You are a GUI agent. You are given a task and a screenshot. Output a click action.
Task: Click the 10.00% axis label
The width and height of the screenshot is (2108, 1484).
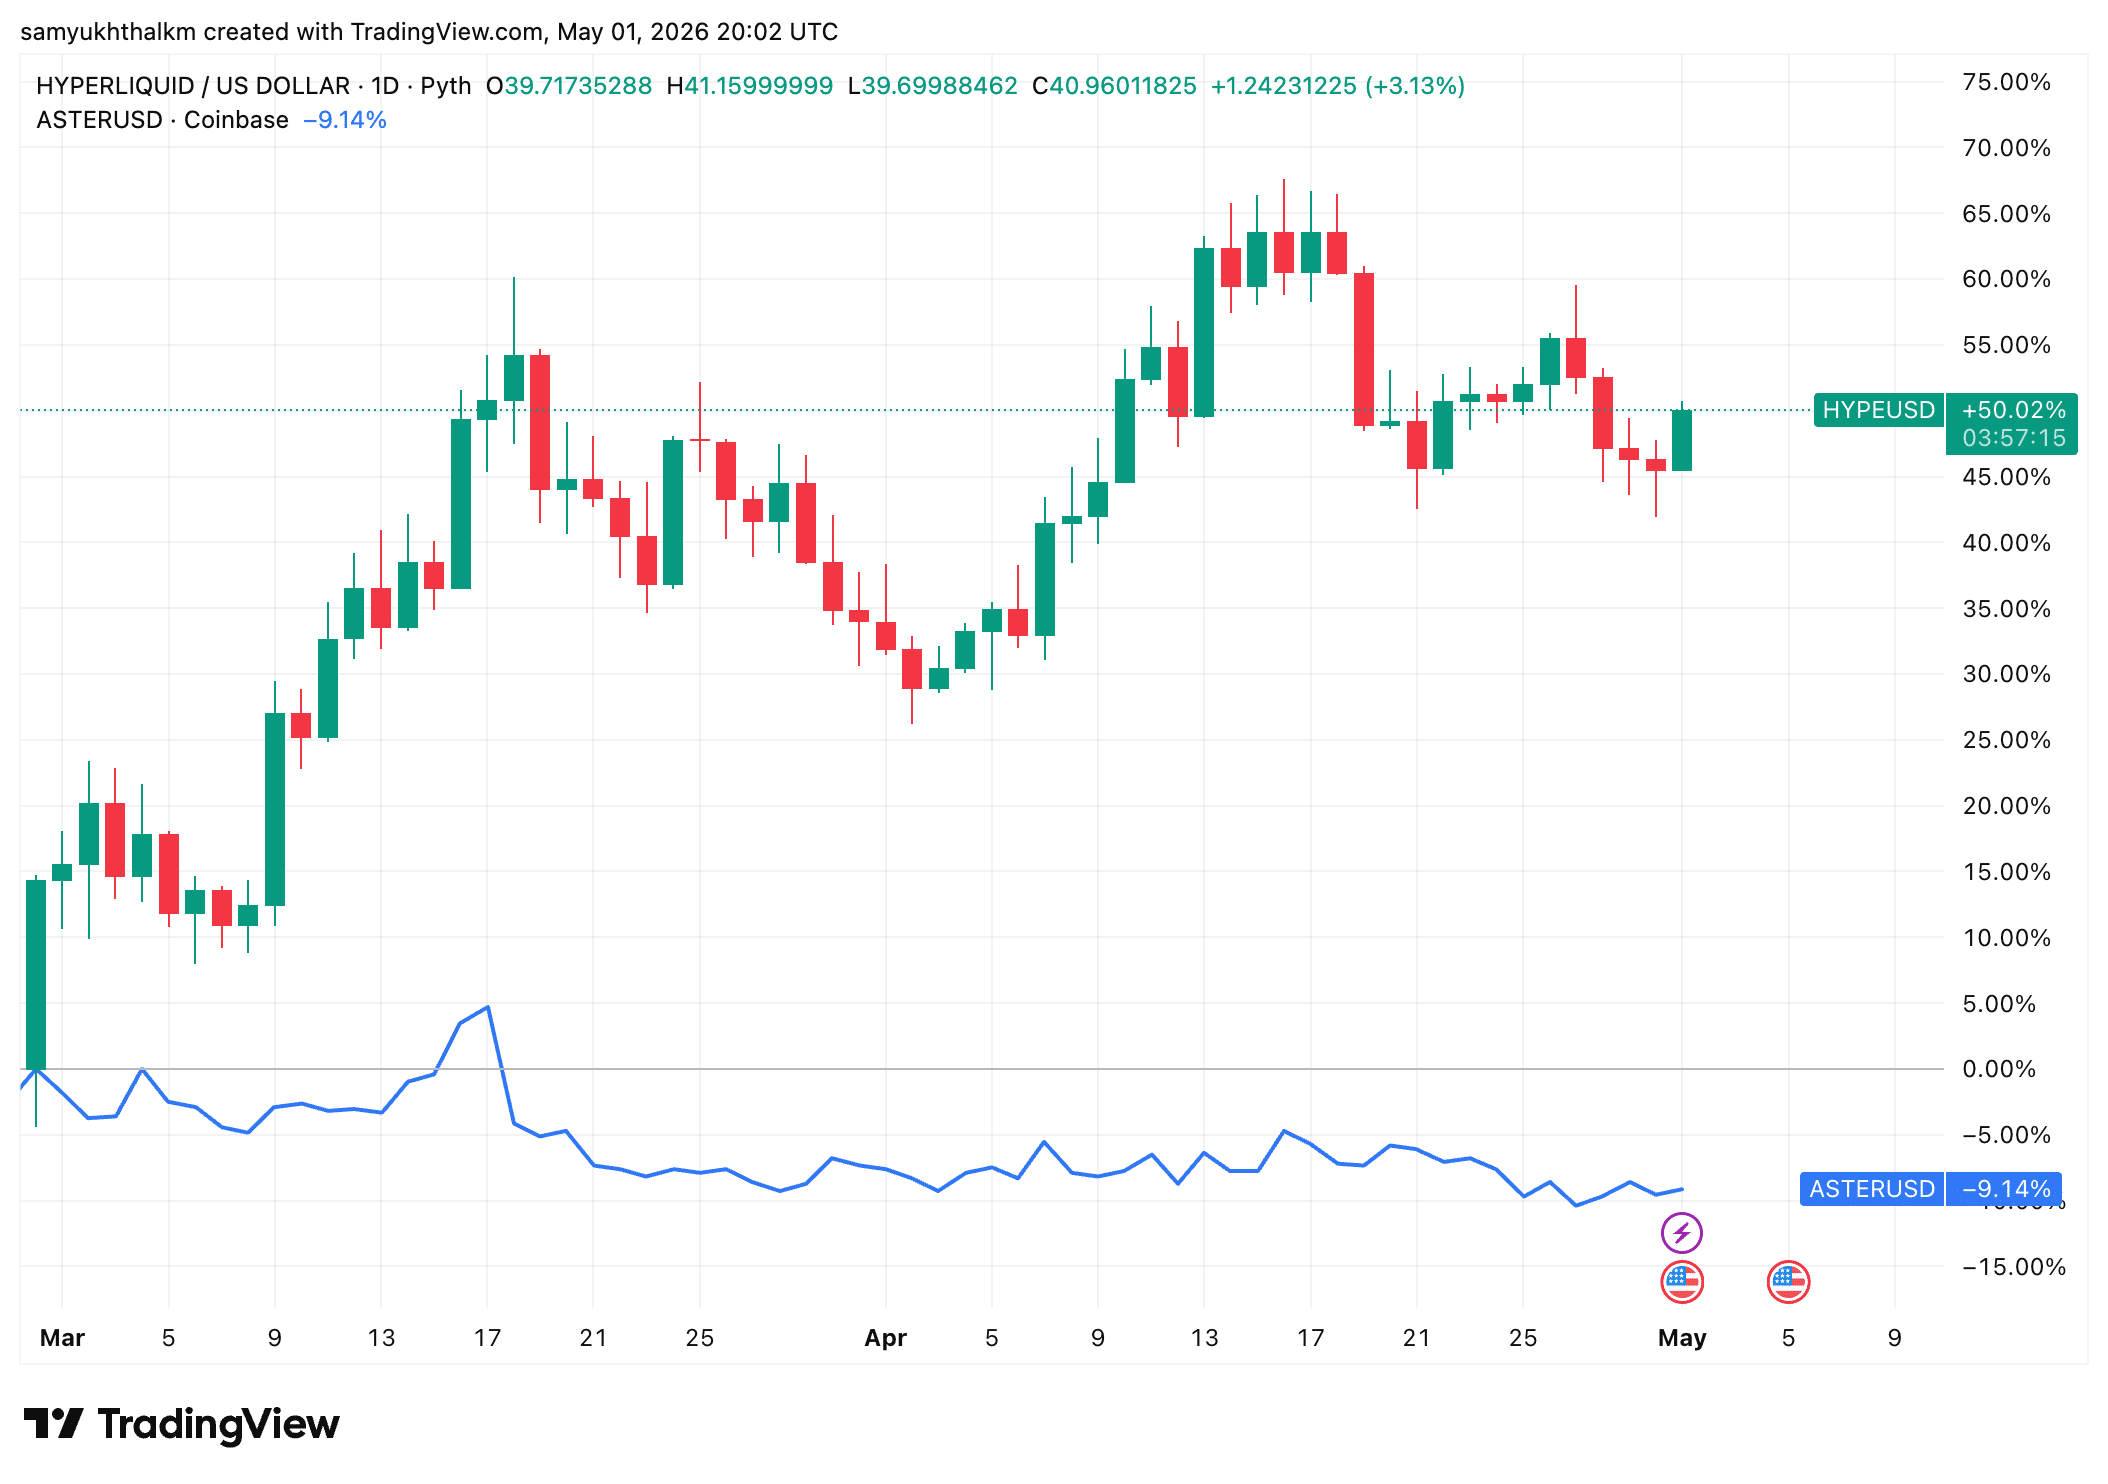tap(2006, 938)
